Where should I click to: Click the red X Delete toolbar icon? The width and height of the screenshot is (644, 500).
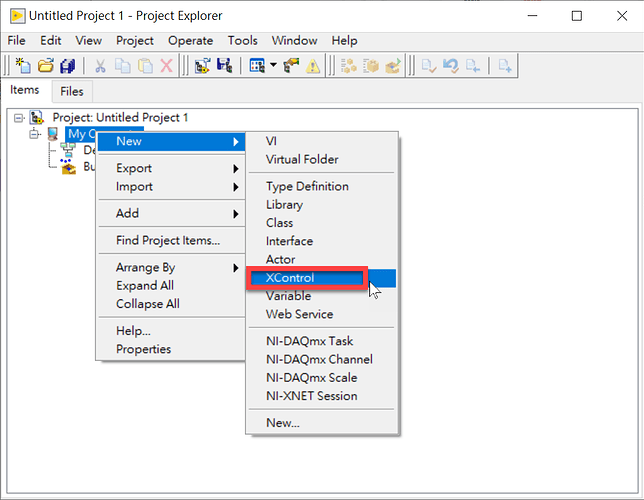pos(166,66)
